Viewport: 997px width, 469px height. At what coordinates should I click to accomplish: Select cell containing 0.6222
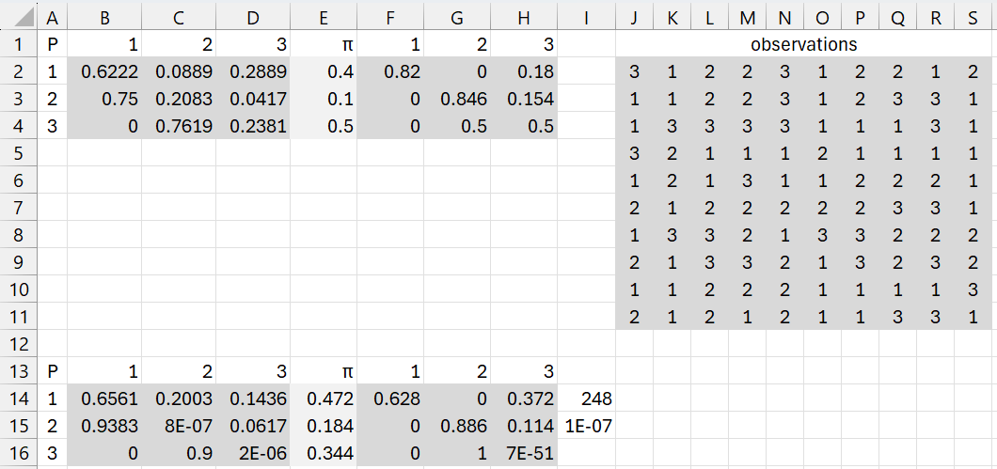[105, 72]
